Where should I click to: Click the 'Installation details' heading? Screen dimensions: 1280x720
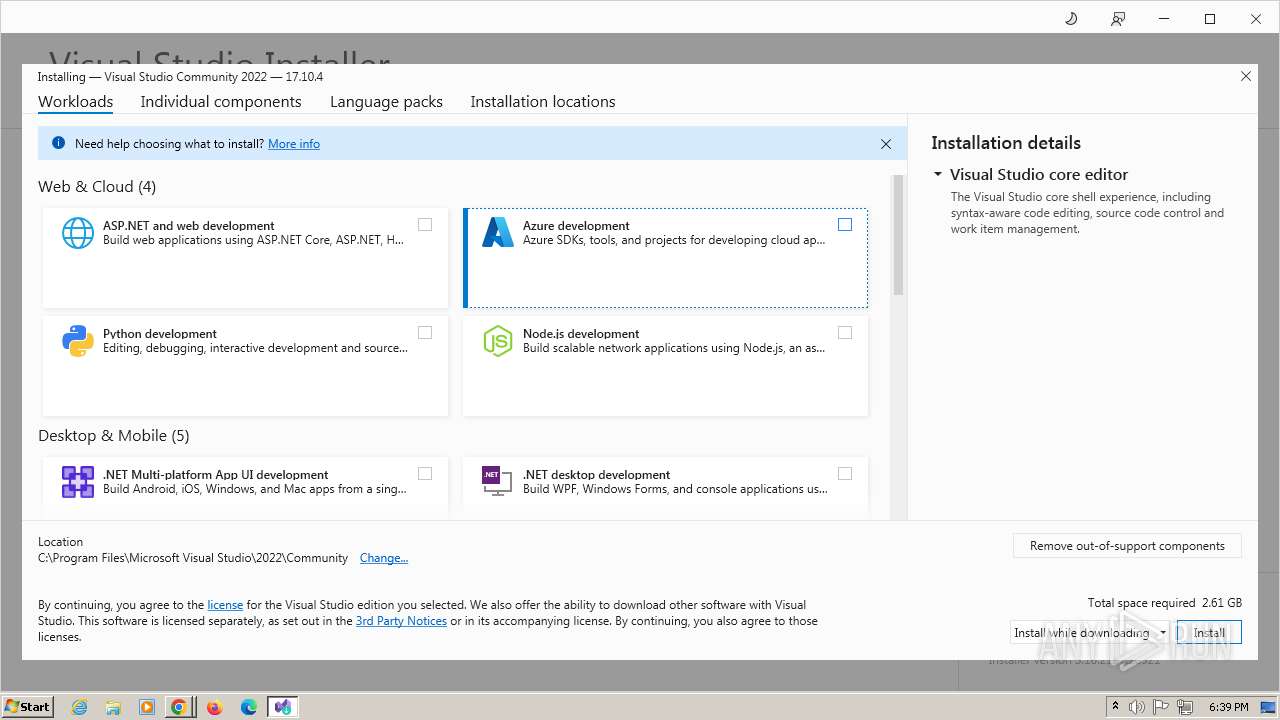pos(1006,143)
